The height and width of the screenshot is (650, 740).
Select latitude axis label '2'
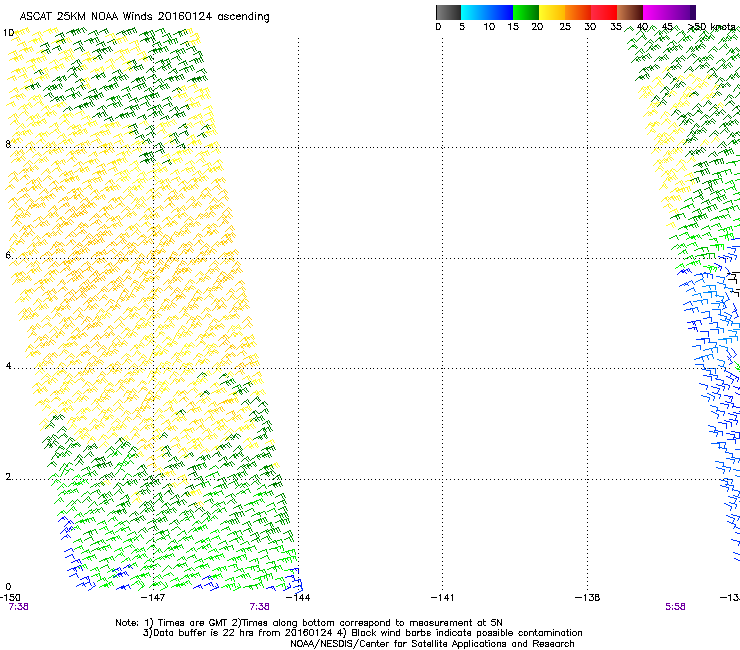coord(8,477)
